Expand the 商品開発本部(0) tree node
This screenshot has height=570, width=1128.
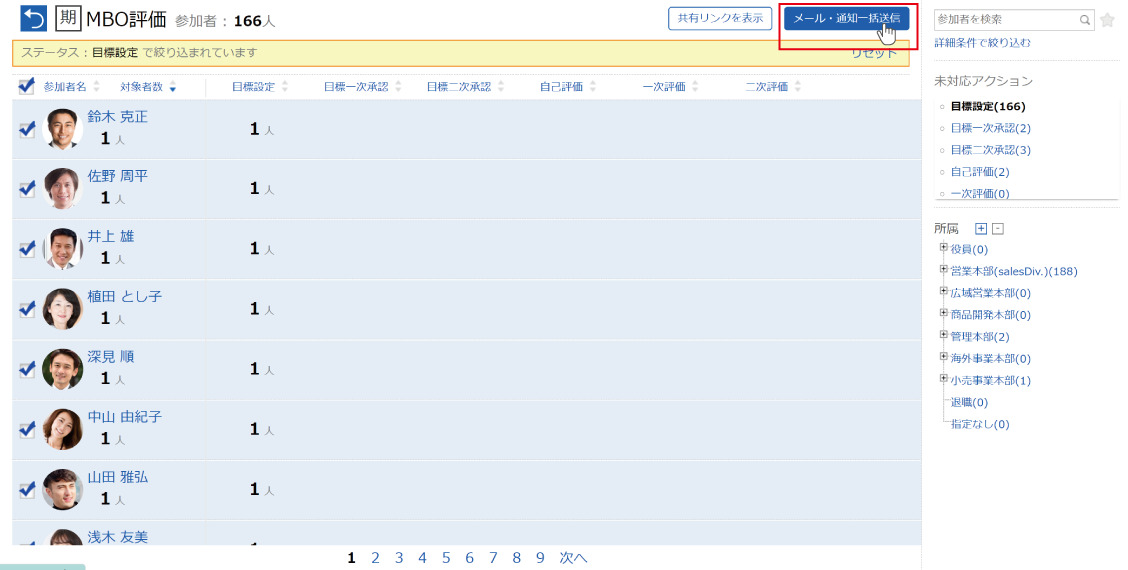click(x=944, y=312)
